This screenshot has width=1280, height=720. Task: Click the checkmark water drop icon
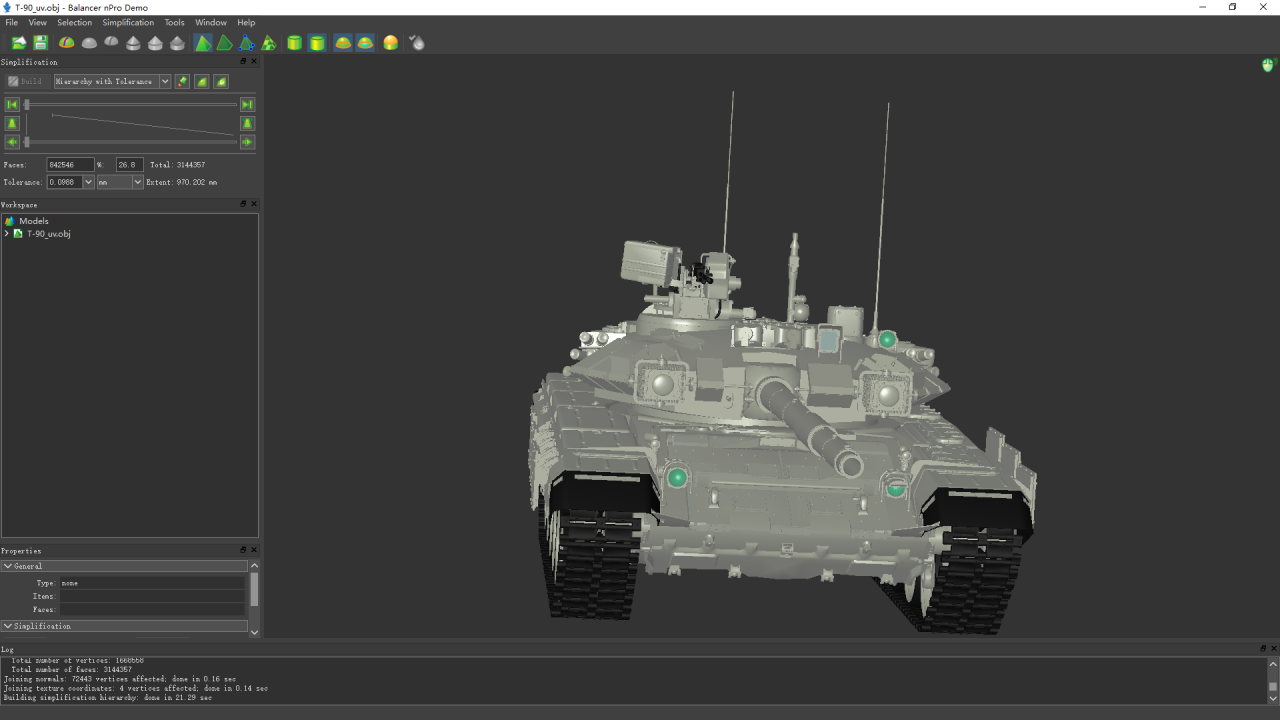(x=417, y=42)
